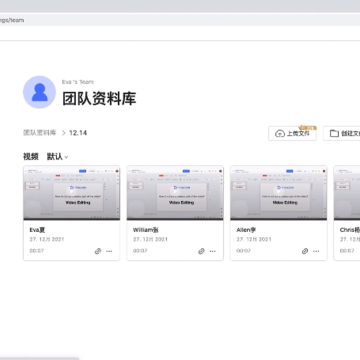Click the 00:07 duration on William card
Screen dimensions: 360x360
pos(140,251)
